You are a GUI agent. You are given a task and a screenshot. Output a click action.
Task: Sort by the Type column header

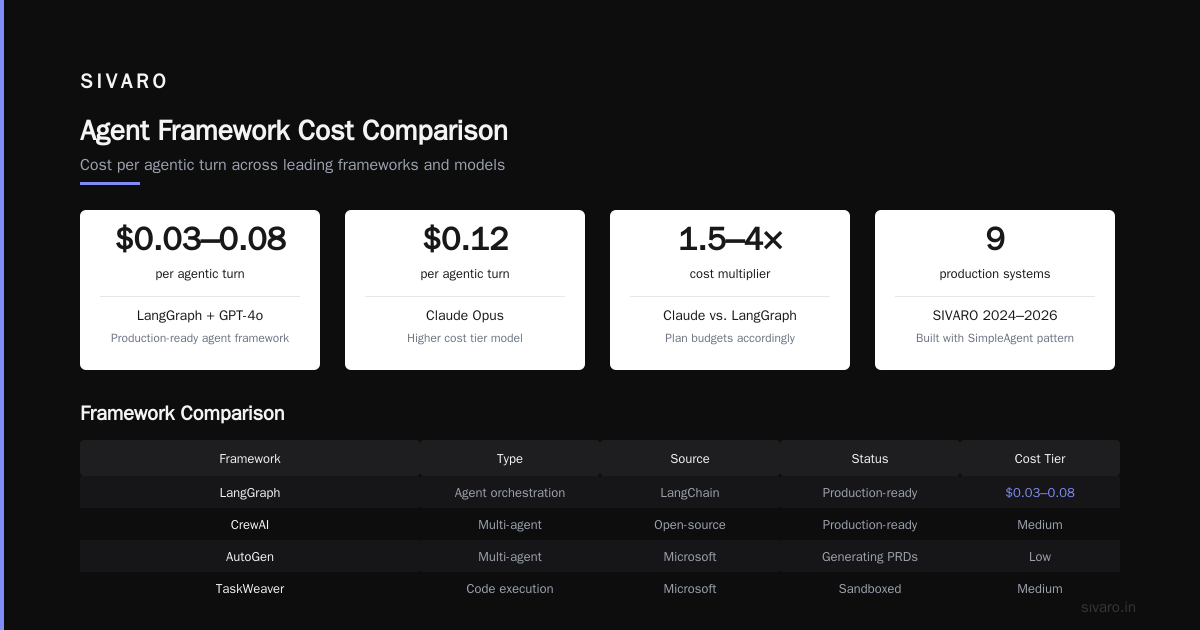pyautogui.click(x=510, y=459)
